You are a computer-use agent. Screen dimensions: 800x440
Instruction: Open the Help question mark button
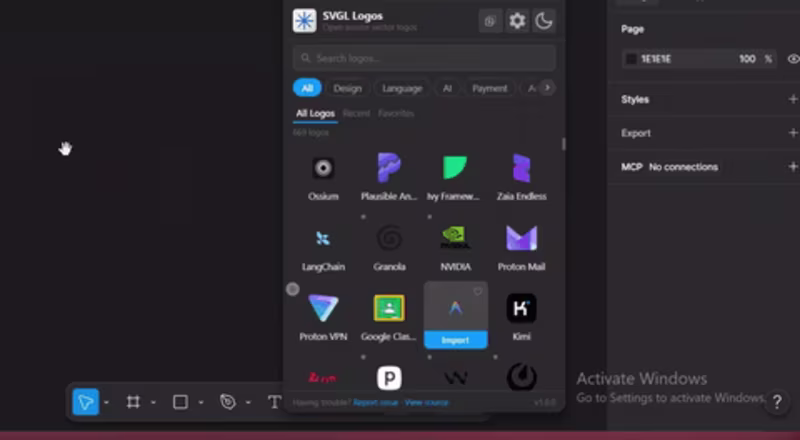777,402
